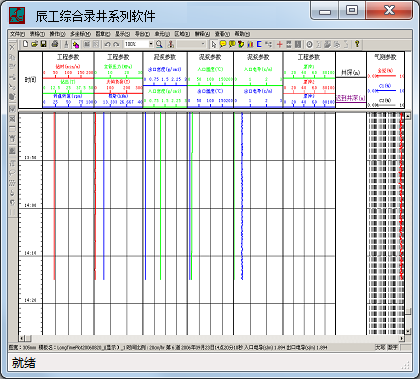Open a file with the folder icon
Screen dimensions: 420x380
pos(34,44)
